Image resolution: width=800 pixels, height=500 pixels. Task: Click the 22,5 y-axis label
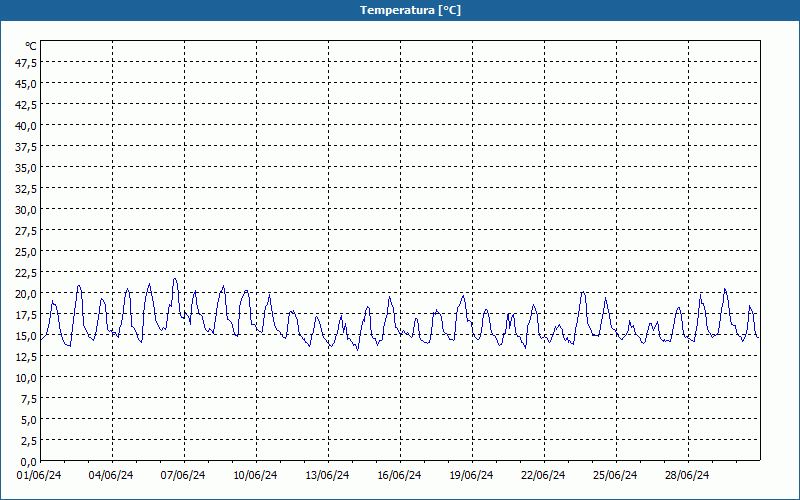click(27, 273)
